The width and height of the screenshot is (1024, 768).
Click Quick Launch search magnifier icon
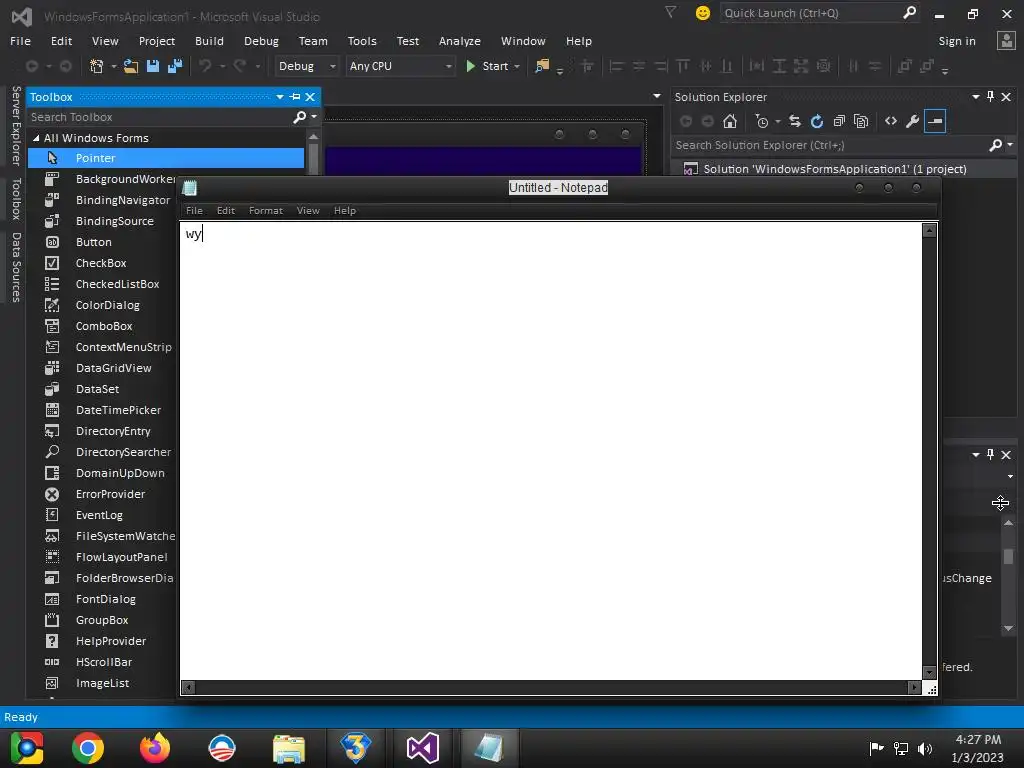point(909,12)
